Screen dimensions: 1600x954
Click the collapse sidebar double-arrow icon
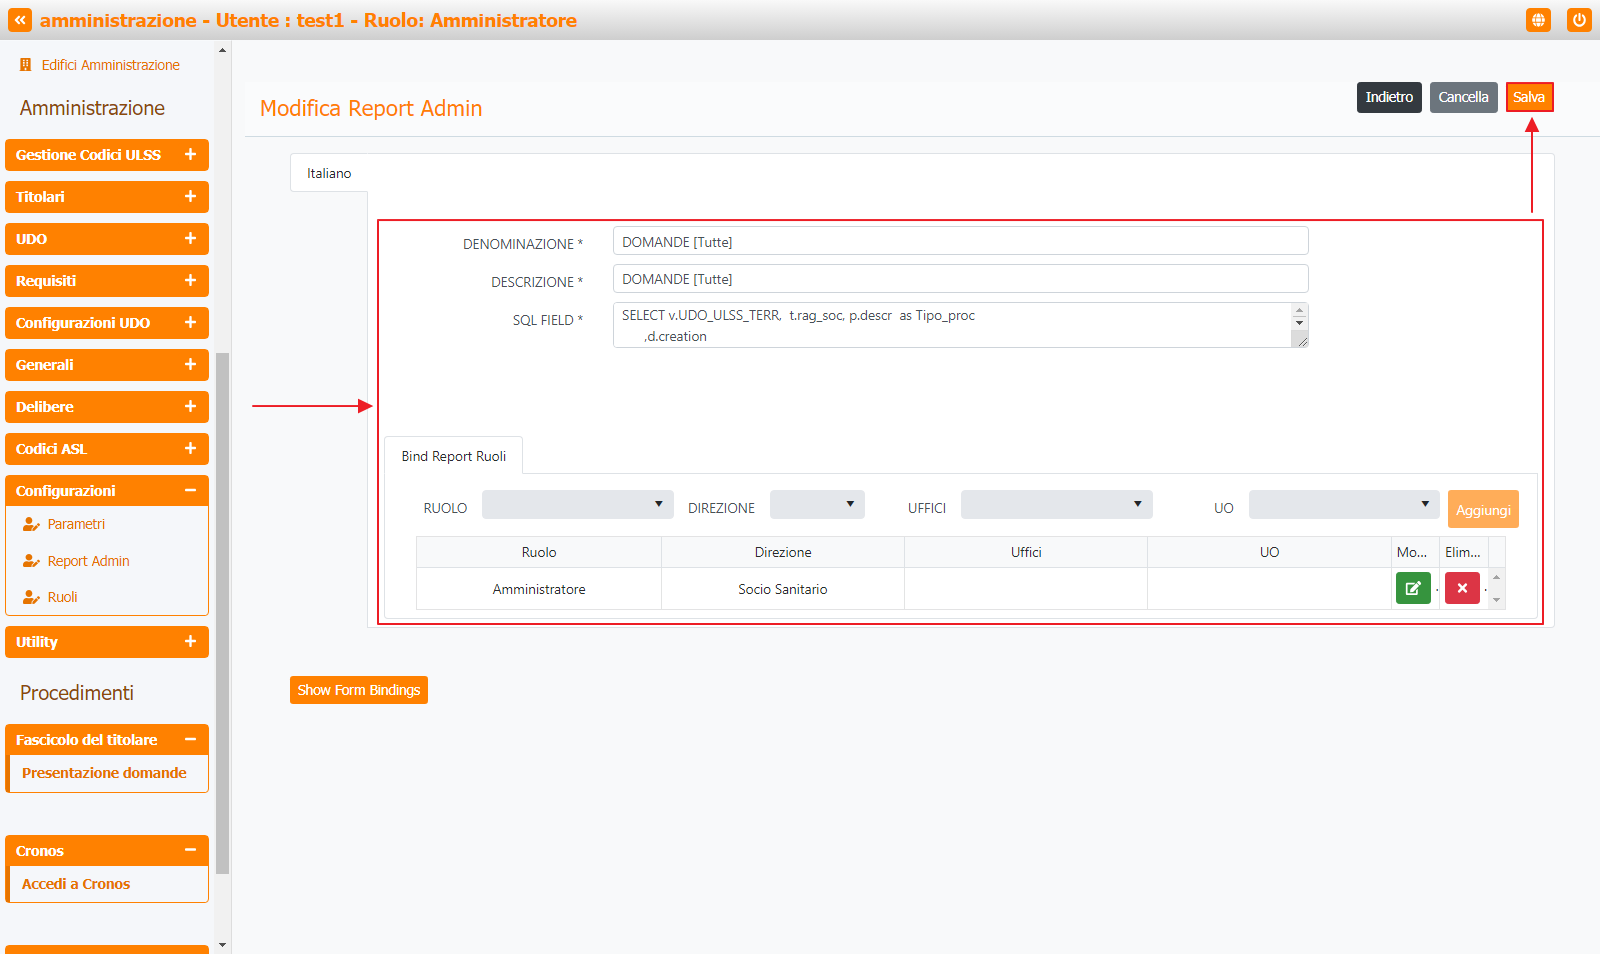click(20, 20)
